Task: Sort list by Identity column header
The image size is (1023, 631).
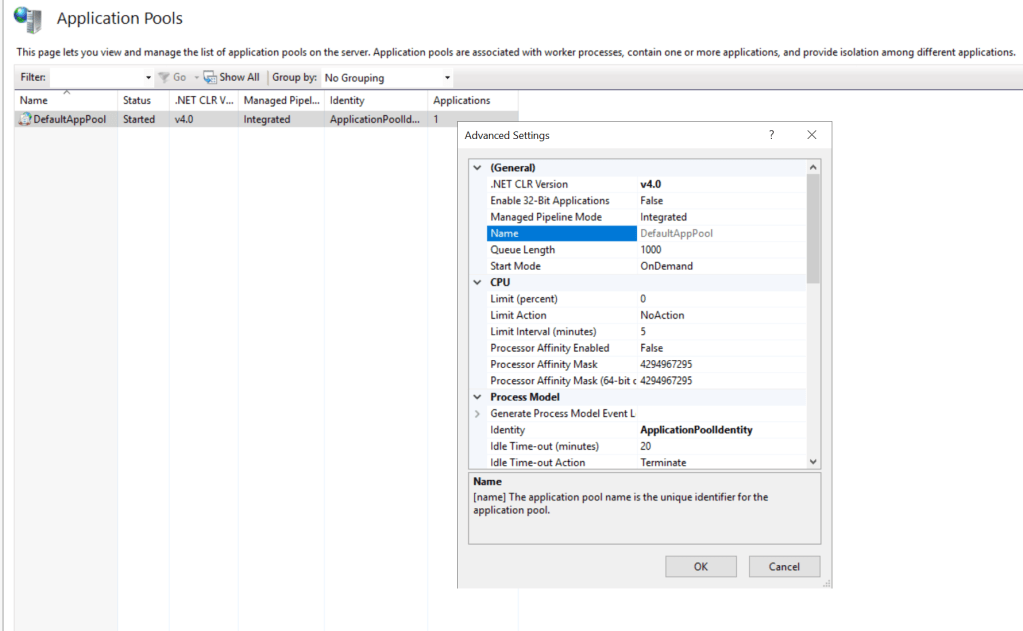Action: (x=347, y=100)
